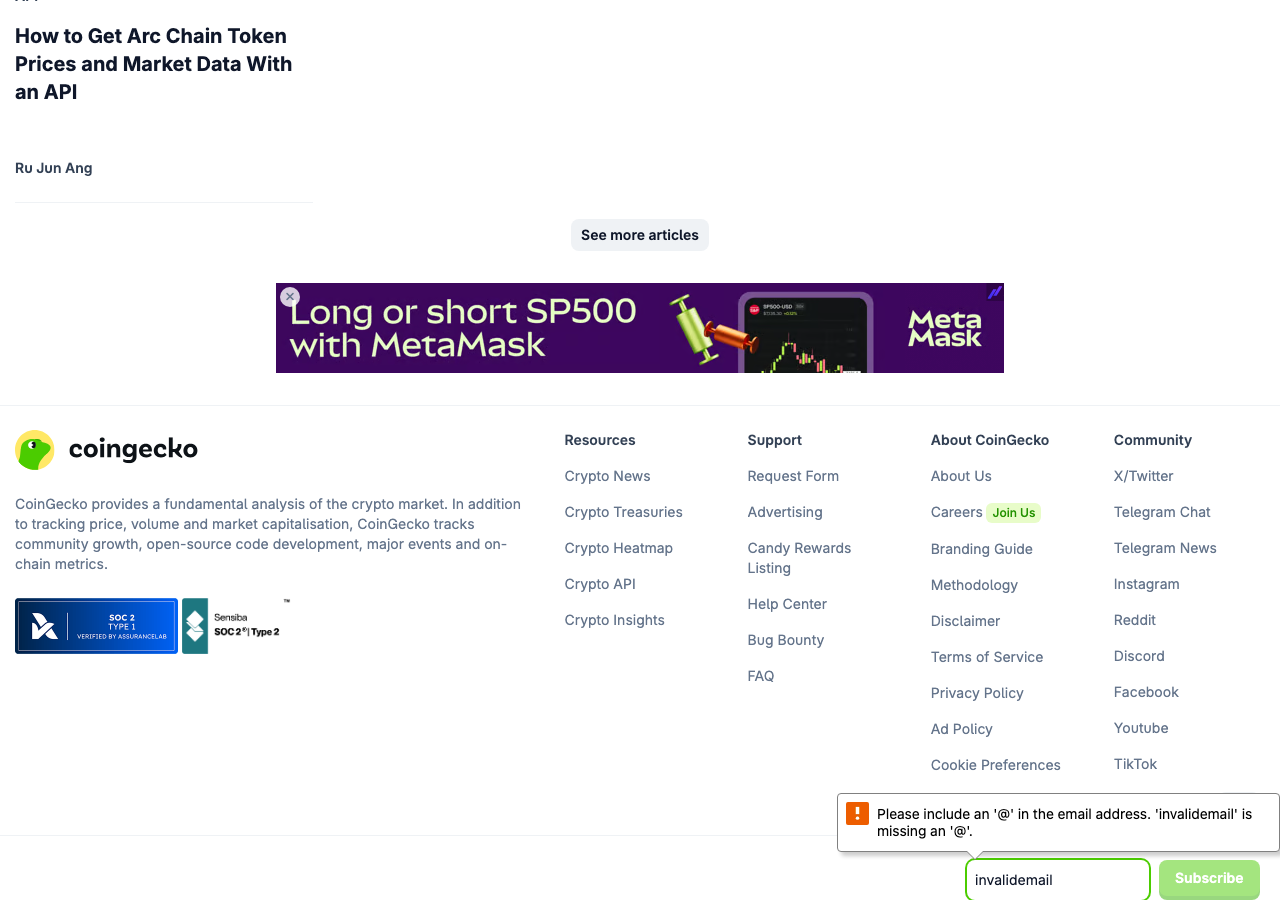
Task: Click the ad info icon on MetaMask banner
Action: 995,292
